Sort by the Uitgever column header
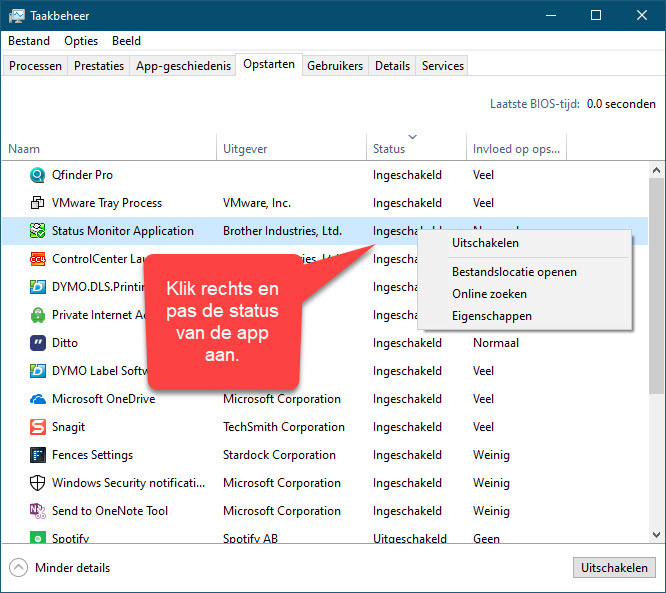The height and width of the screenshot is (593, 666). pyautogui.click(x=291, y=147)
